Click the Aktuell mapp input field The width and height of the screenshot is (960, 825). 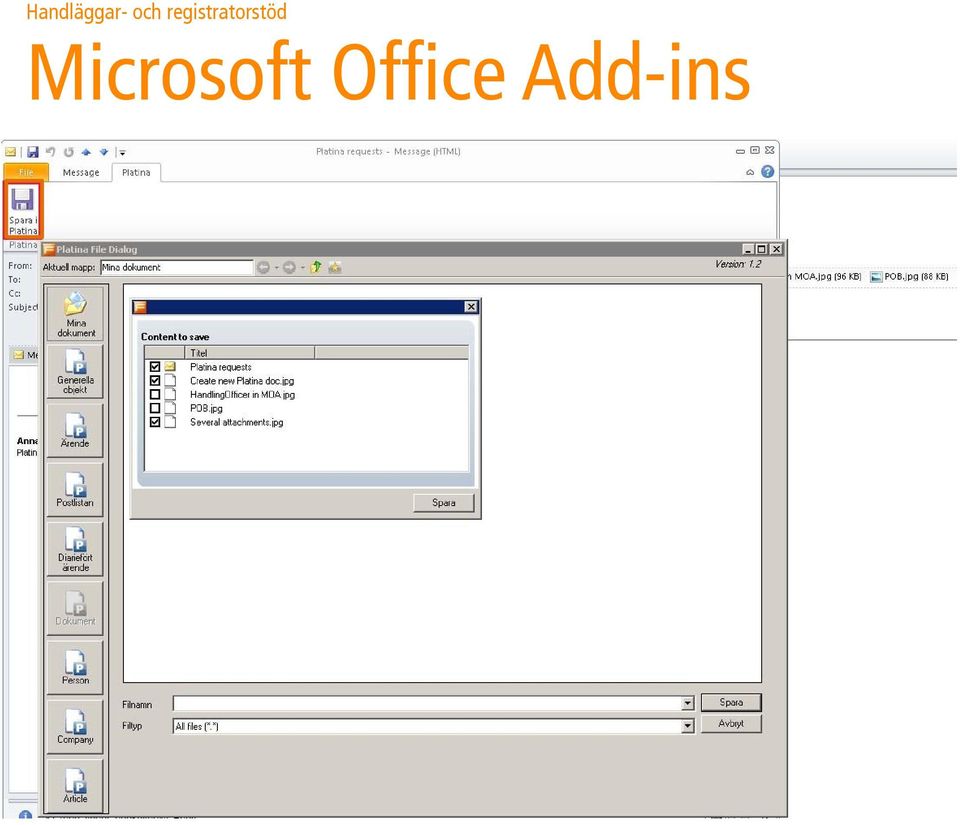coord(176,267)
